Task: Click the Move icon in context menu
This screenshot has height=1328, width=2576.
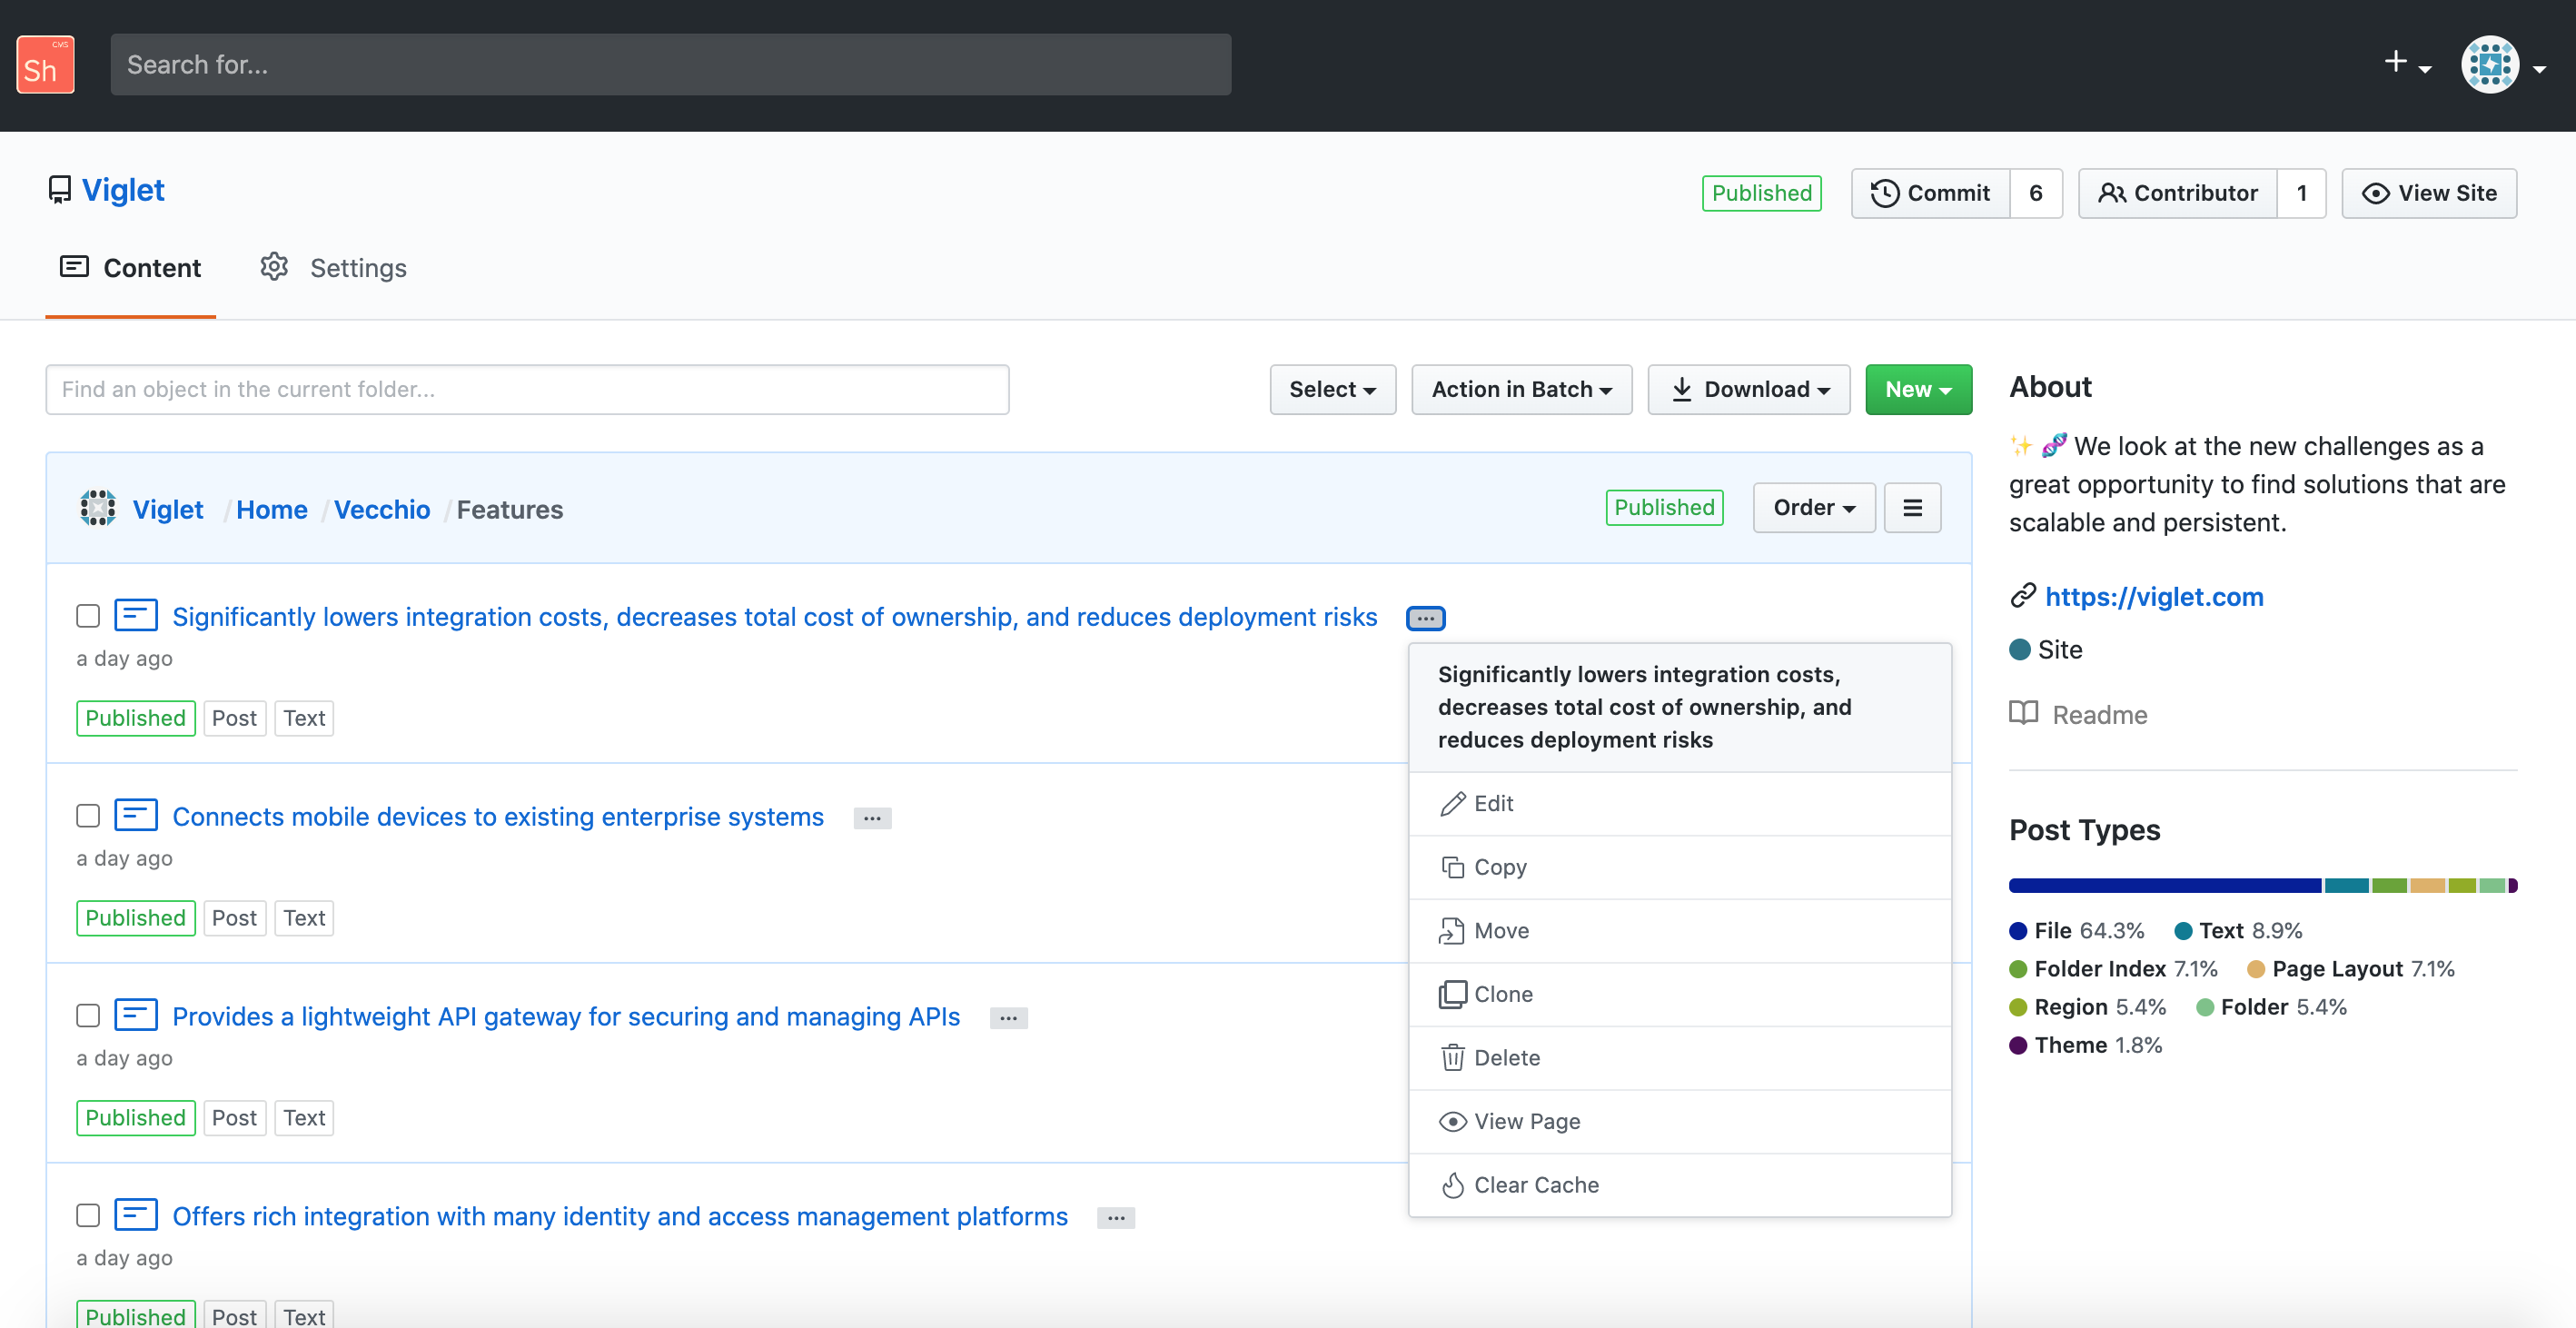Action: 1452,931
